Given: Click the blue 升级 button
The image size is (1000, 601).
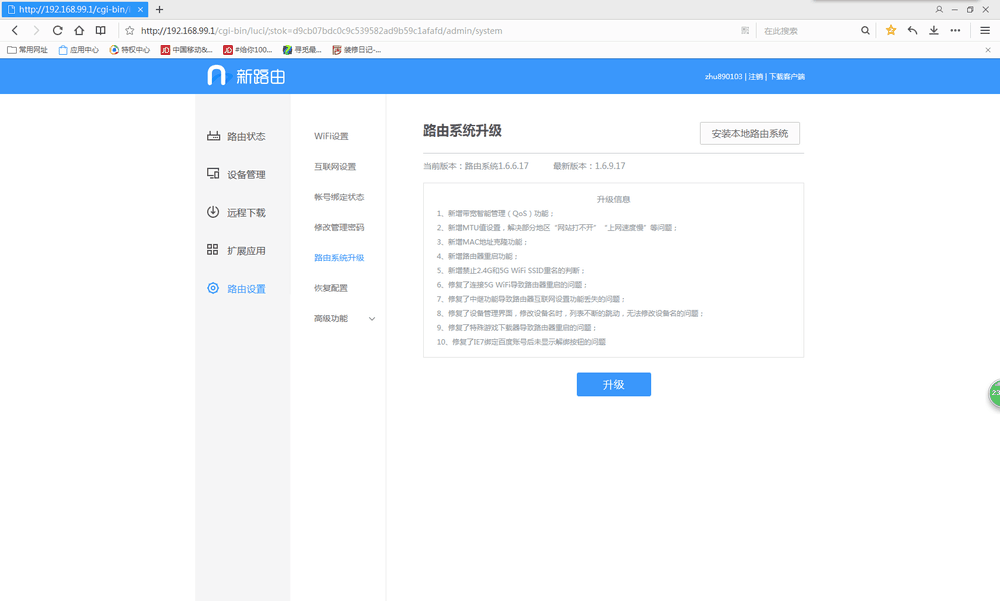Looking at the screenshot, I should 613,384.
